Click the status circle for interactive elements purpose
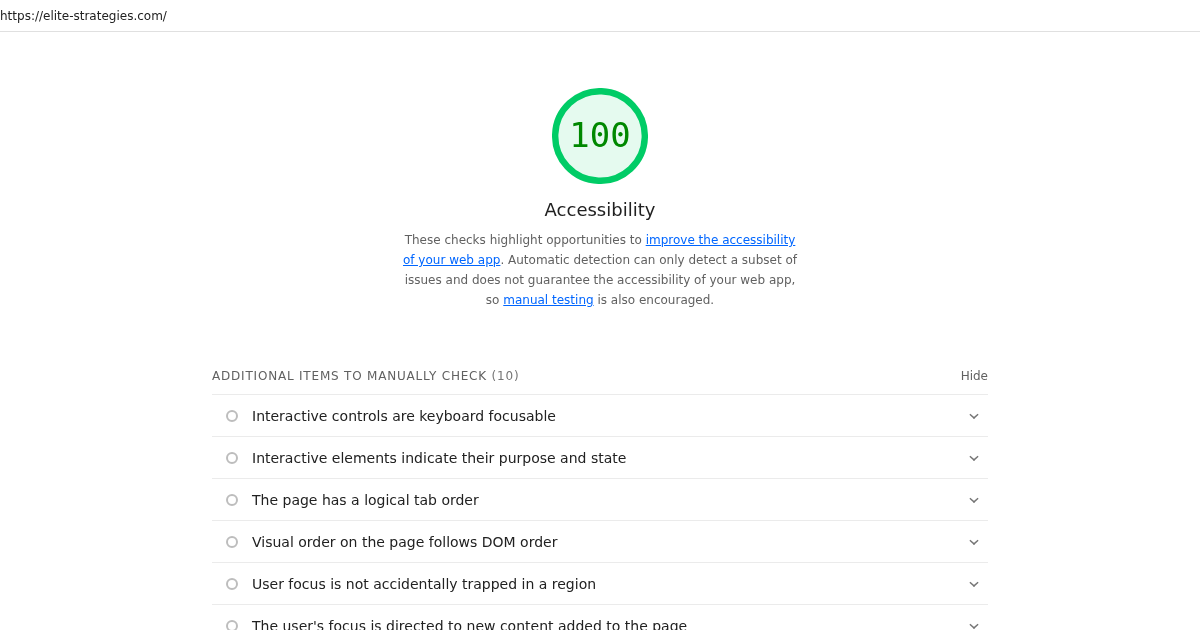This screenshot has height=630, width=1200. [231, 457]
